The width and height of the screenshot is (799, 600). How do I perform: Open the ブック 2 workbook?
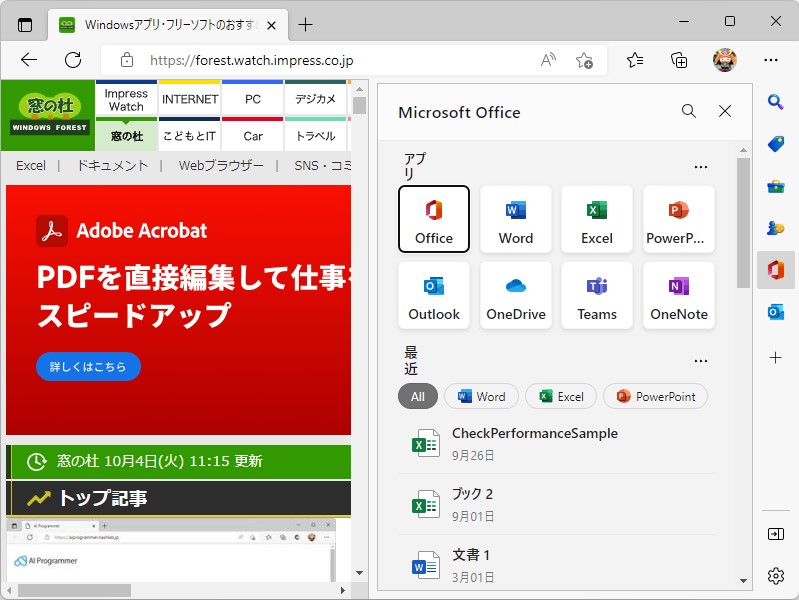556,504
